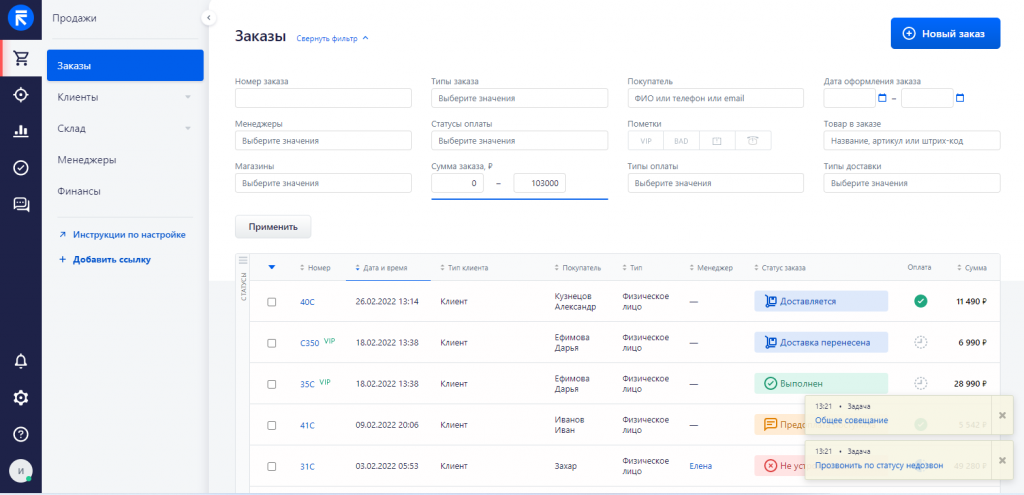Open the chat messages icon in sidebar
The width and height of the screenshot is (1024, 495).
(21, 204)
